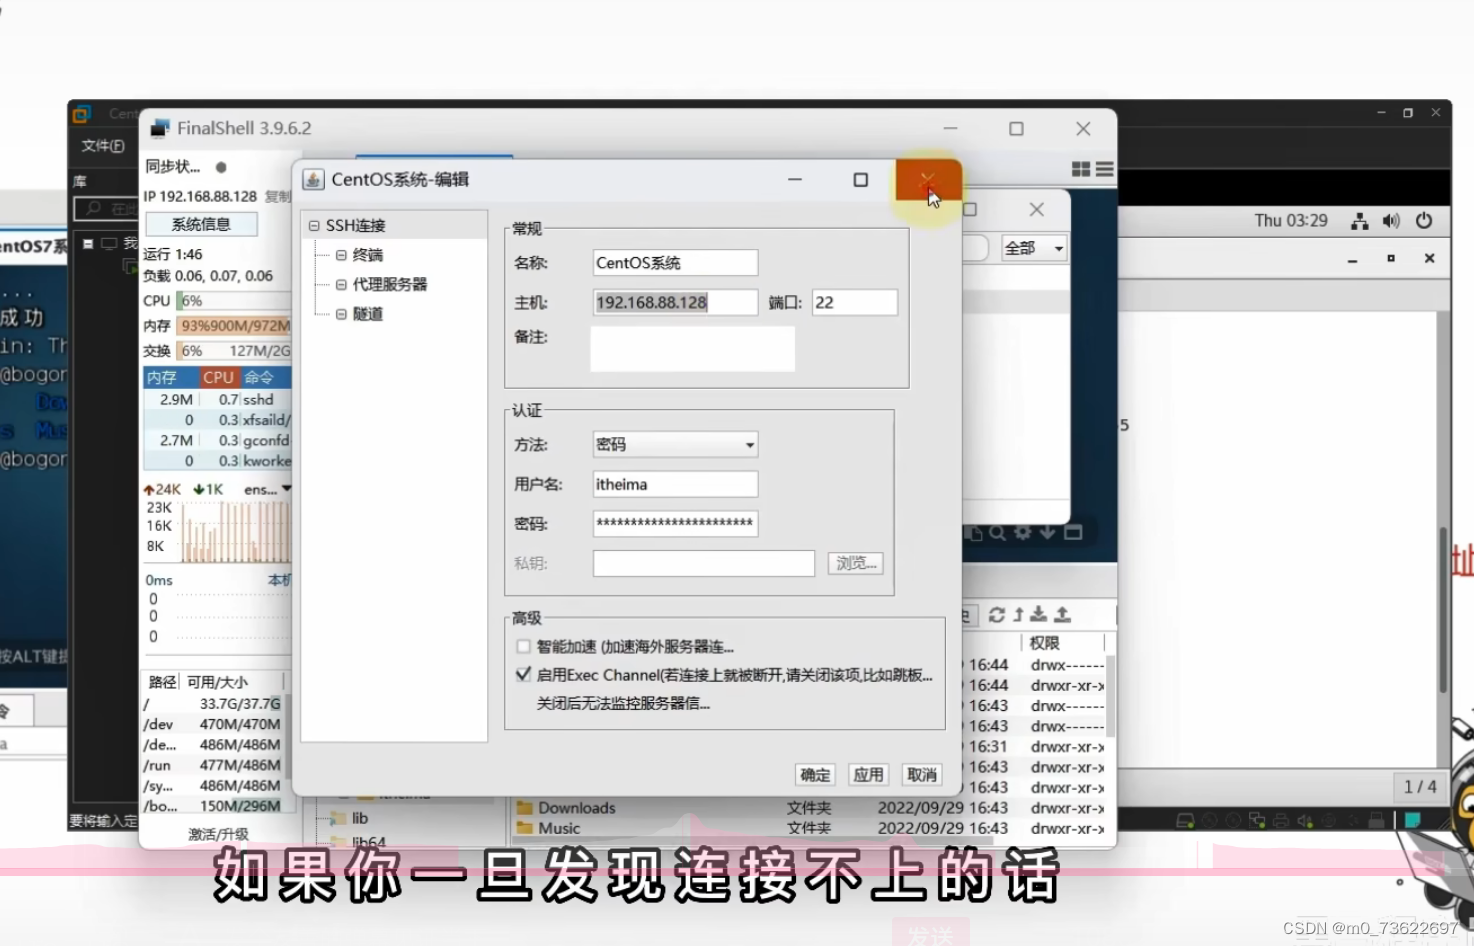Open VMware 文件(F) menu
This screenshot has width=1474, height=946.
point(102,146)
